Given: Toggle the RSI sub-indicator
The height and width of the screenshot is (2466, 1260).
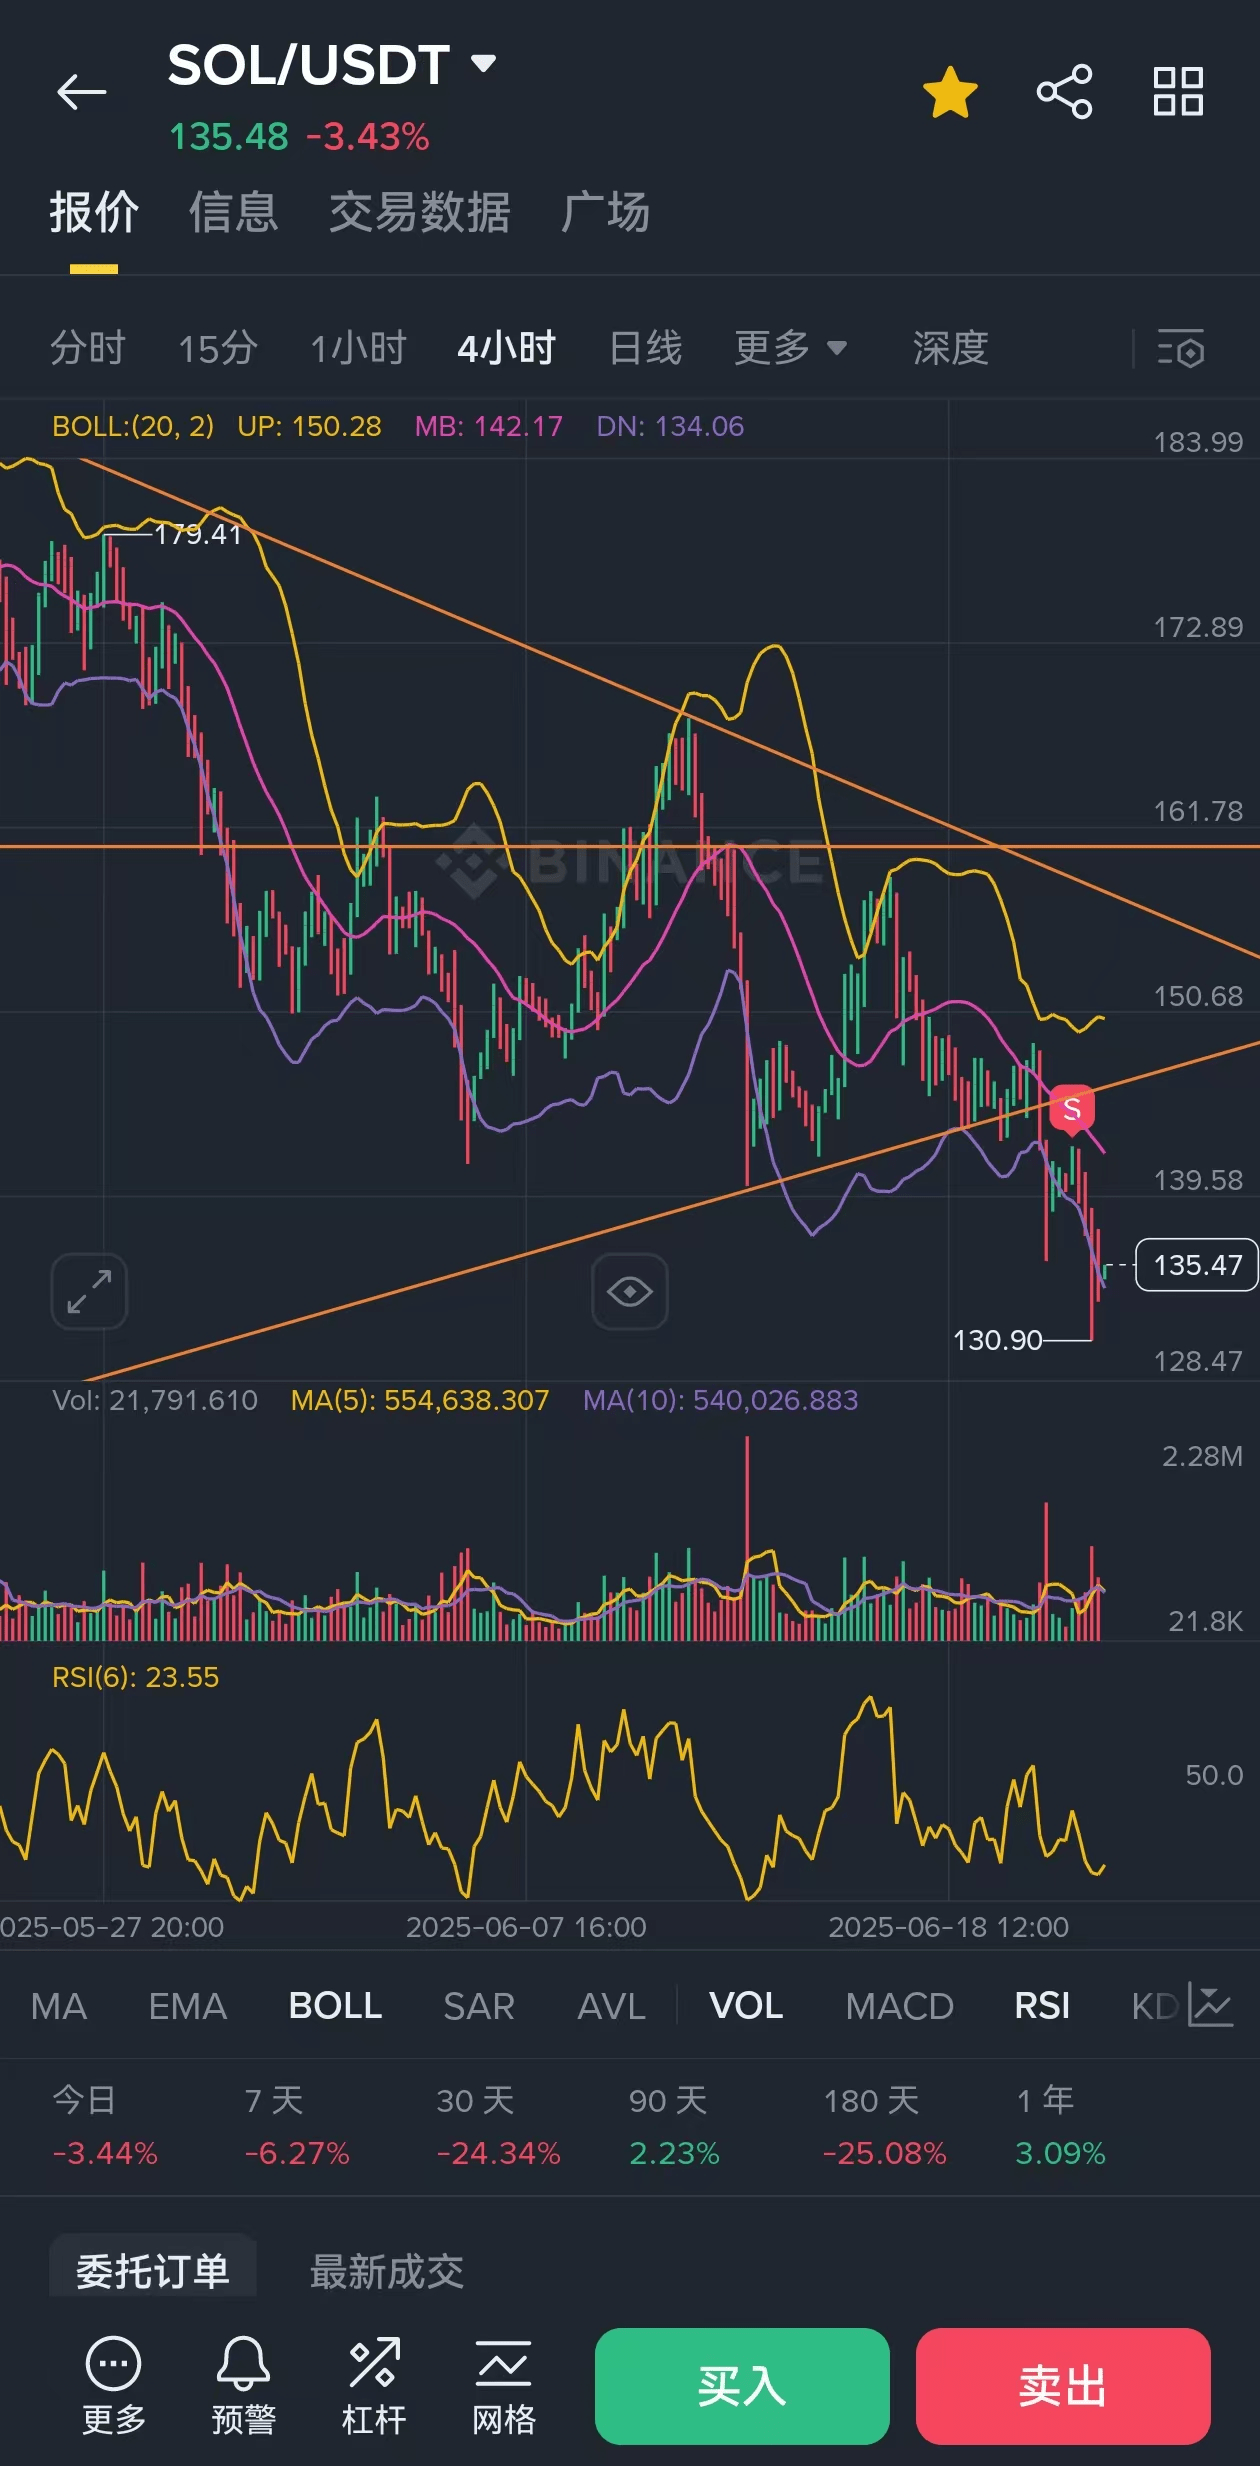Looking at the screenshot, I should tap(1042, 2005).
